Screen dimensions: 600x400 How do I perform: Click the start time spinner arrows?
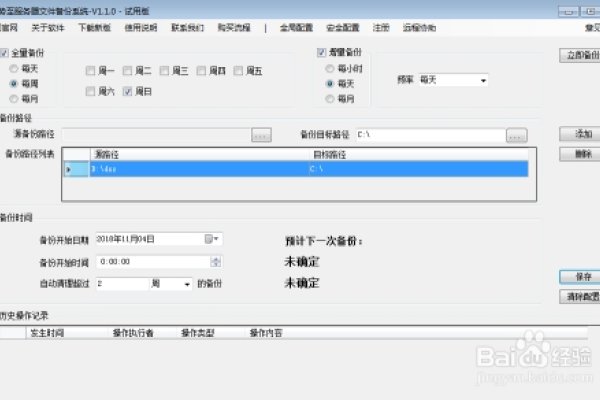pos(216,262)
